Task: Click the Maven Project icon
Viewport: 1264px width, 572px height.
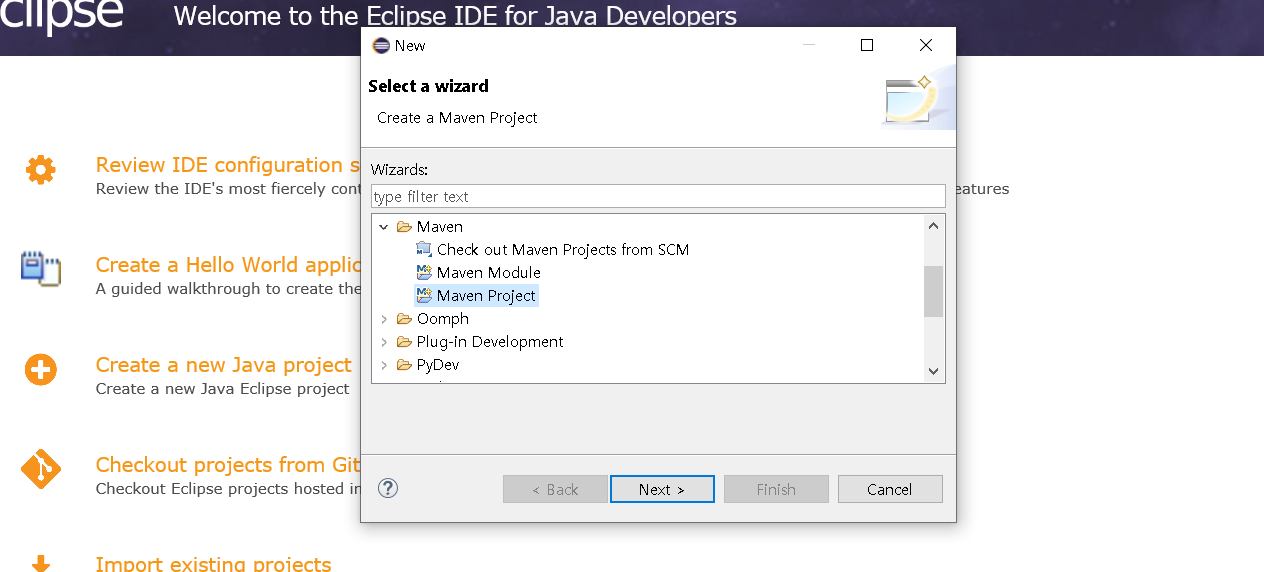Action: click(x=424, y=296)
